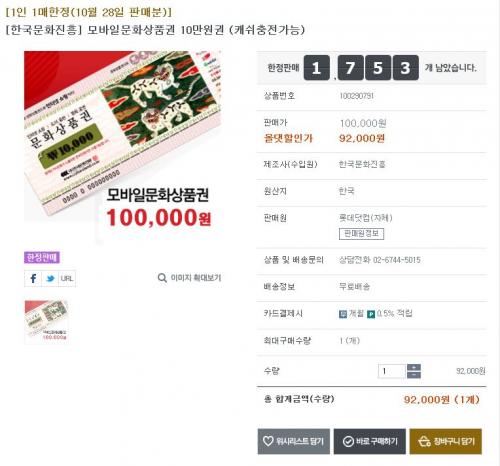The image size is (500, 466).
Task: Click the main gift certificate product image
Action: [x=123, y=147]
